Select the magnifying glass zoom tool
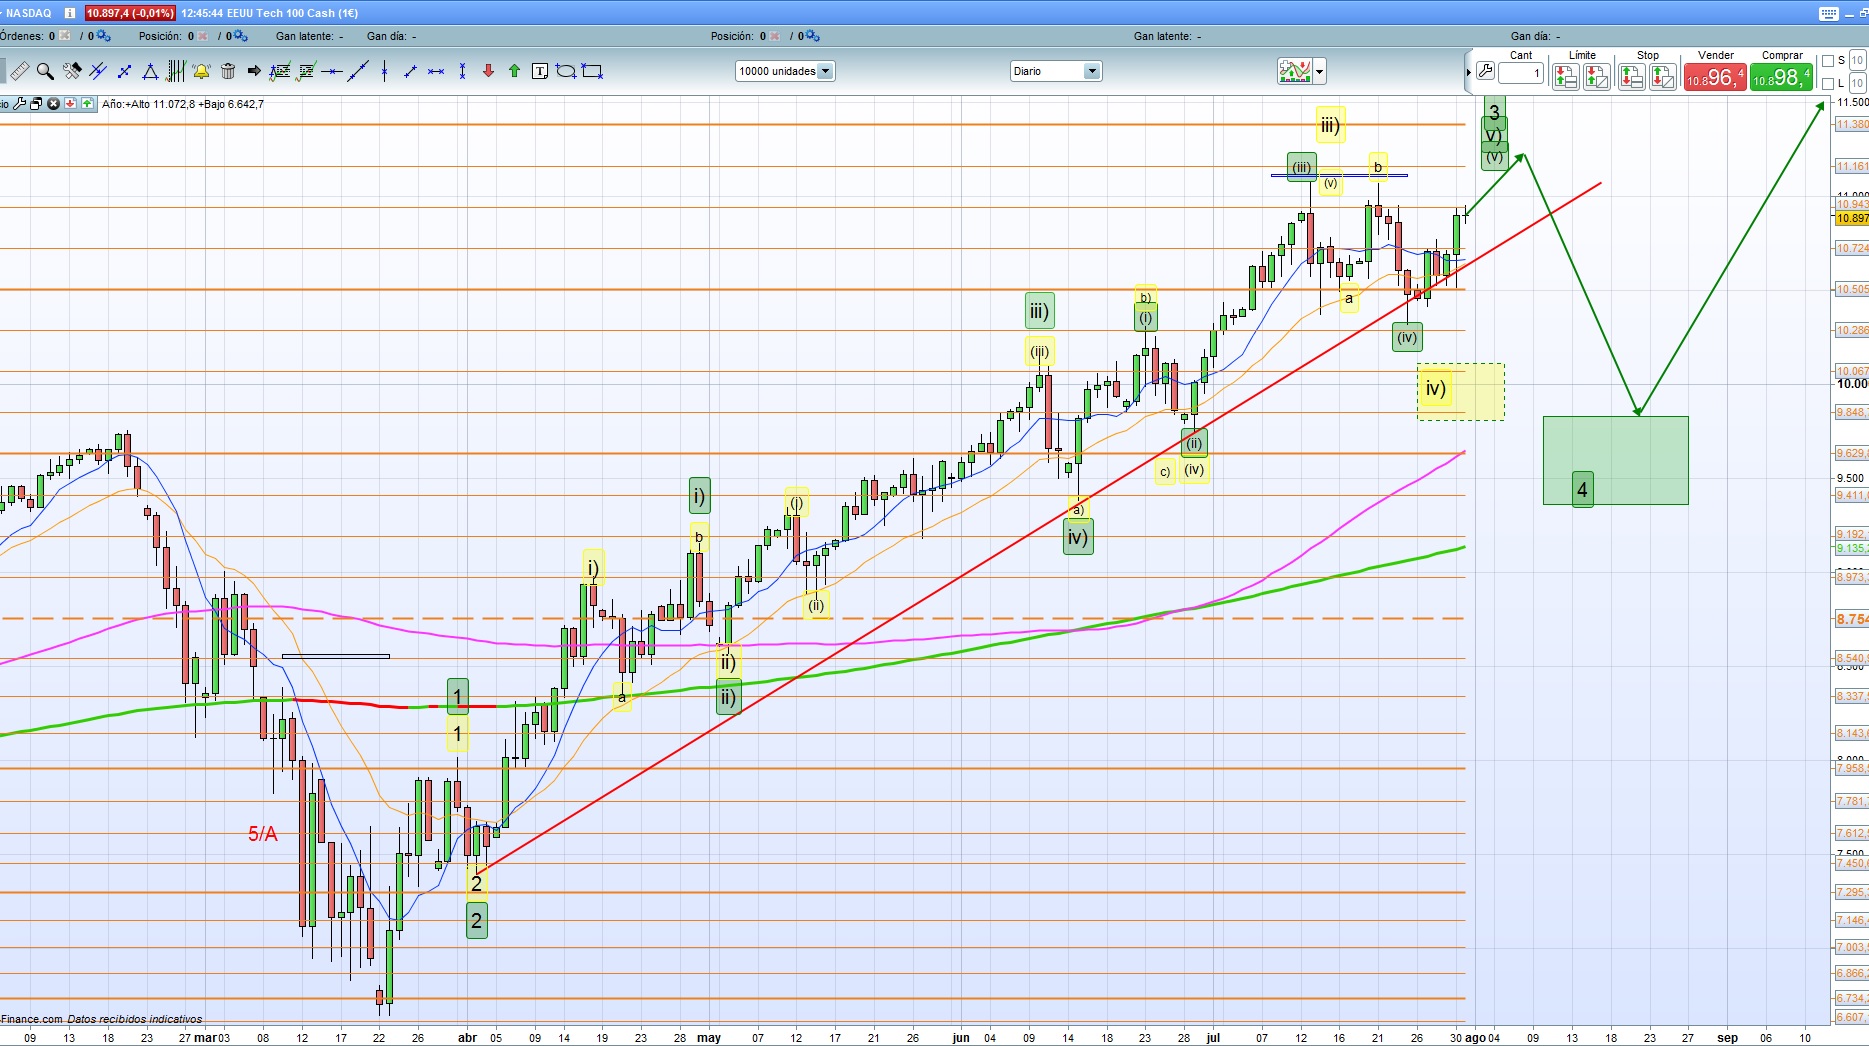Image resolution: width=1869 pixels, height=1046 pixels. (45, 71)
